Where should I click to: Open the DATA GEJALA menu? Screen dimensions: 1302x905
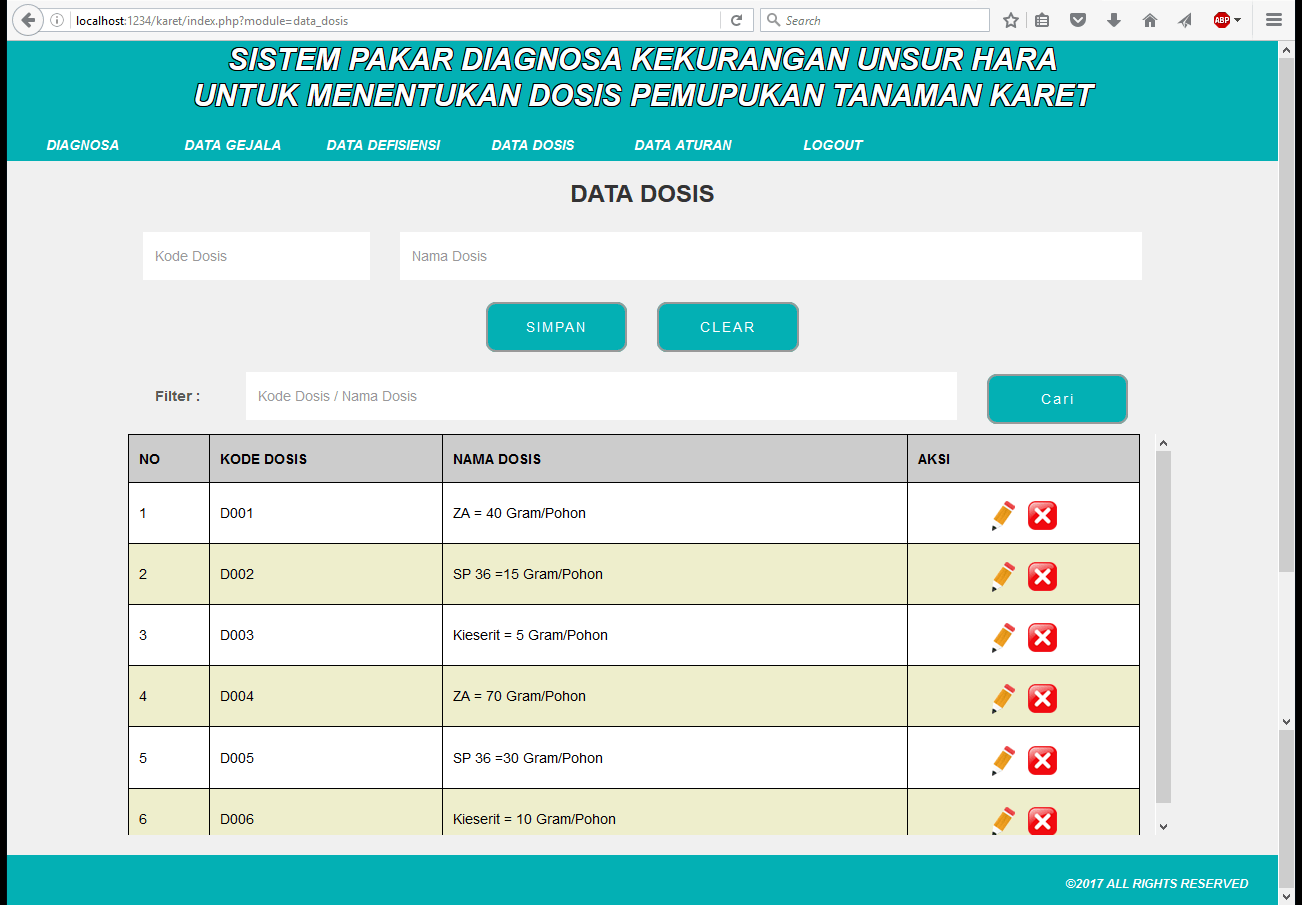(x=233, y=145)
